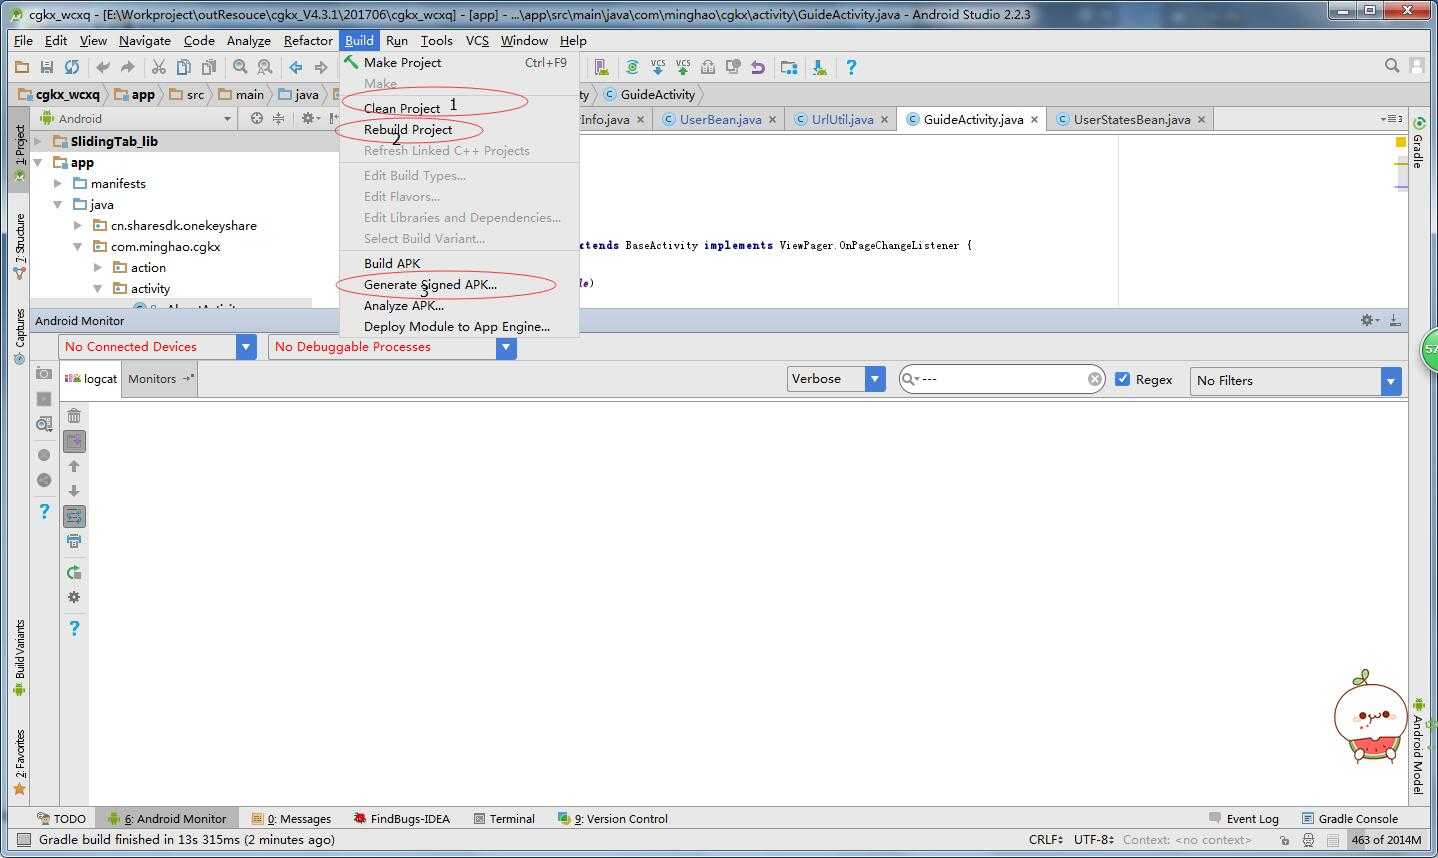Open the Version Control tool window
This screenshot has height=858, width=1438.
613,818
